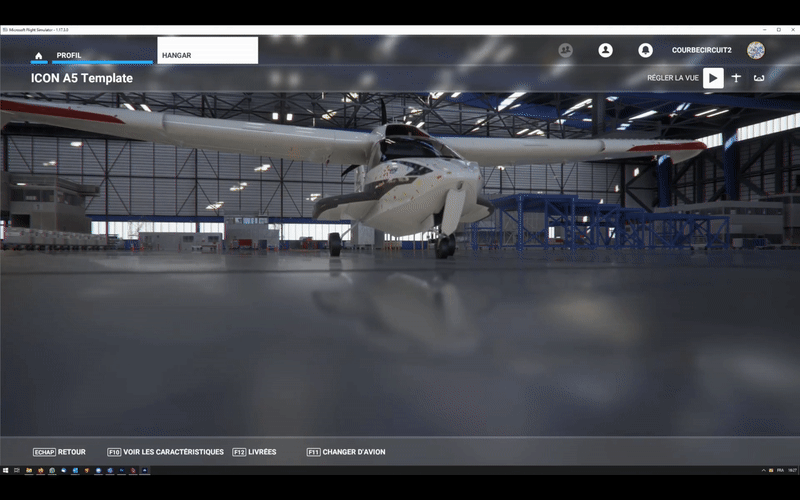The height and width of the screenshot is (500, 800).
Task: Switch to the cockpit interior view icon
Action: point(759,78)
